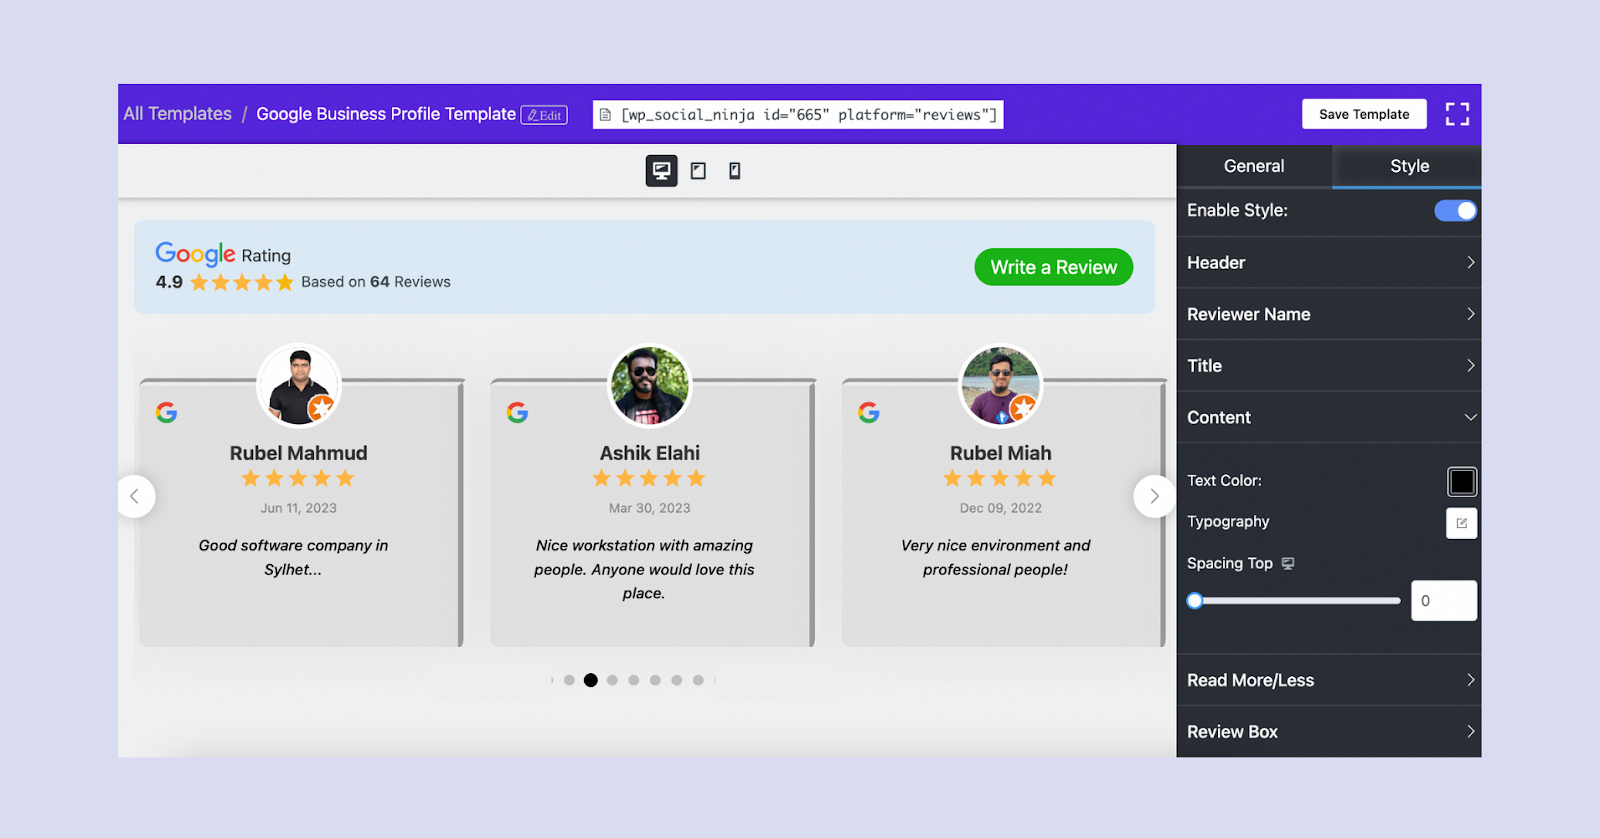The width and height of the screenshot is (1600, 838).
Task: Switch to tablet preview mode
Action: (698, 171)
